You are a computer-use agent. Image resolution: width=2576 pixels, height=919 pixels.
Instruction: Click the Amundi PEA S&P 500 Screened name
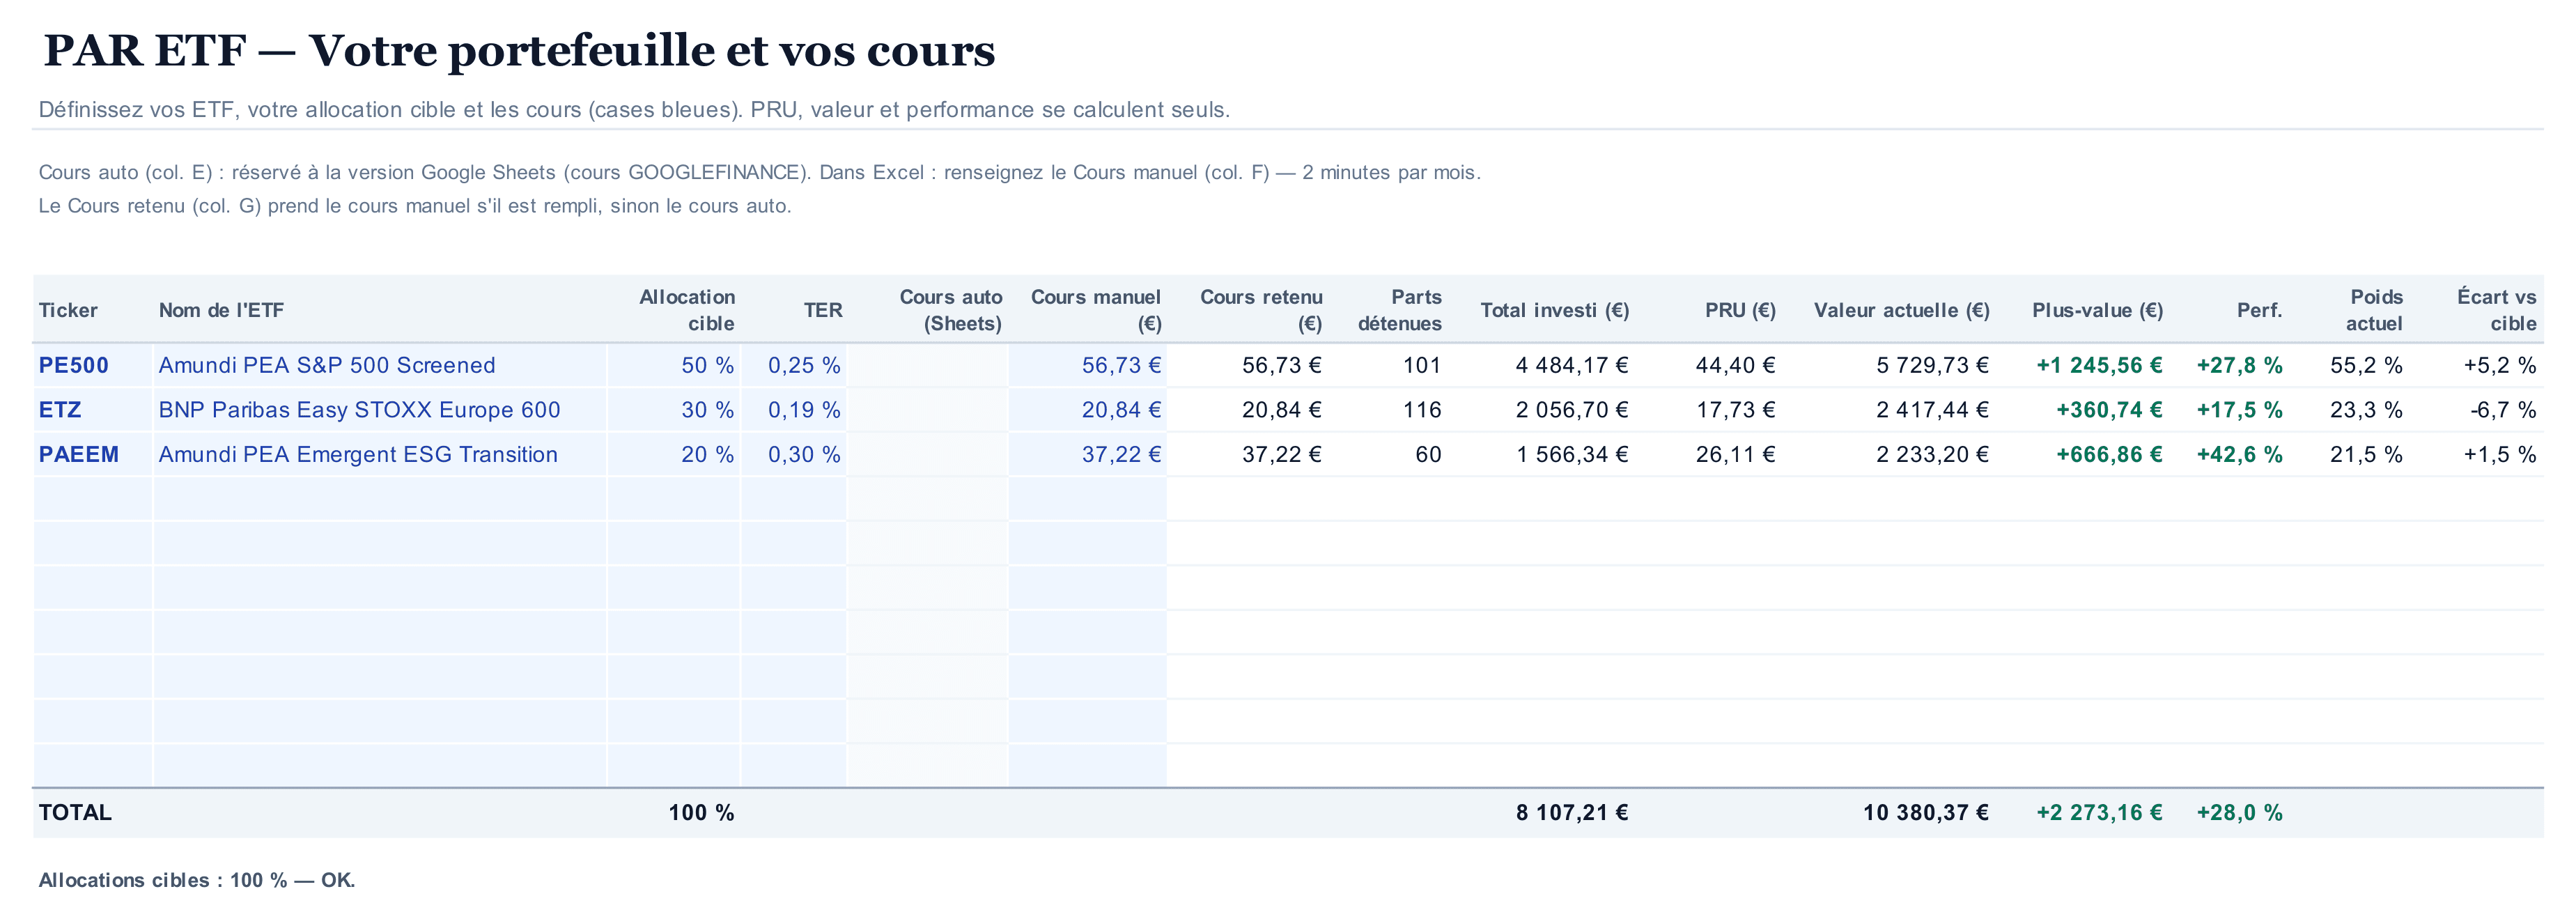[x=327, y=365]
